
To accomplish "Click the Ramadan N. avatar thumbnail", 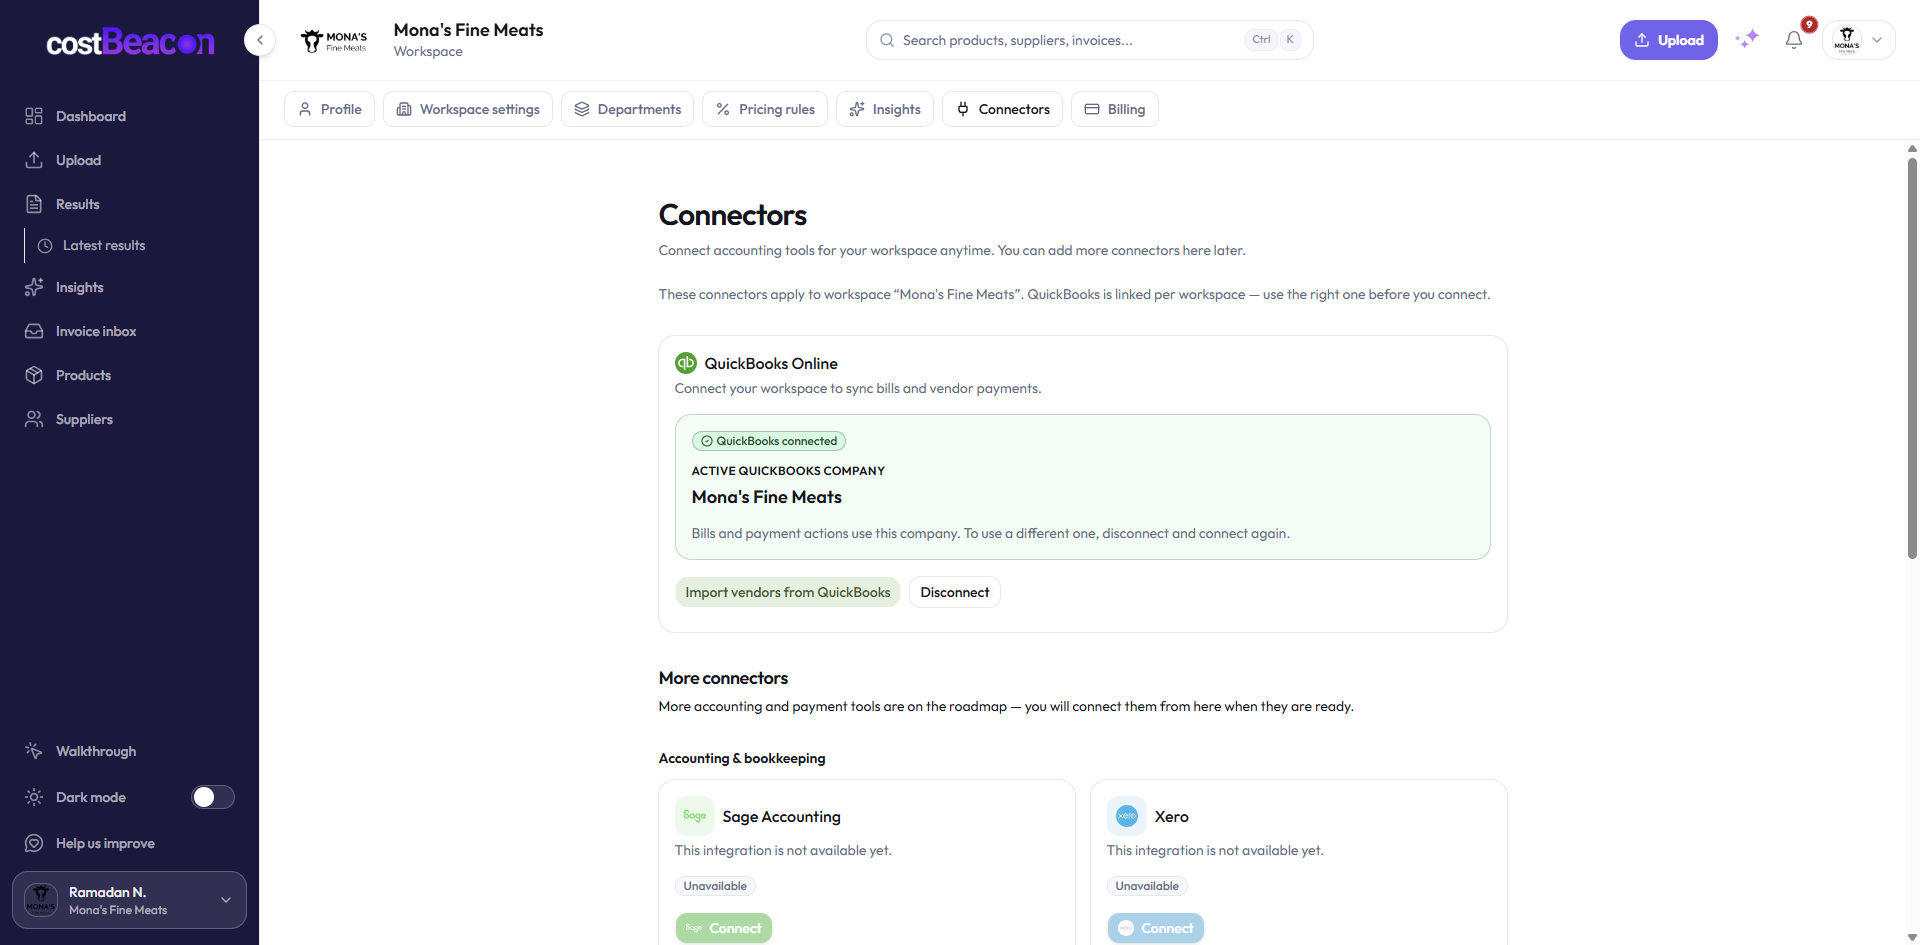I will pyautogui.click(x=41, y=900).
